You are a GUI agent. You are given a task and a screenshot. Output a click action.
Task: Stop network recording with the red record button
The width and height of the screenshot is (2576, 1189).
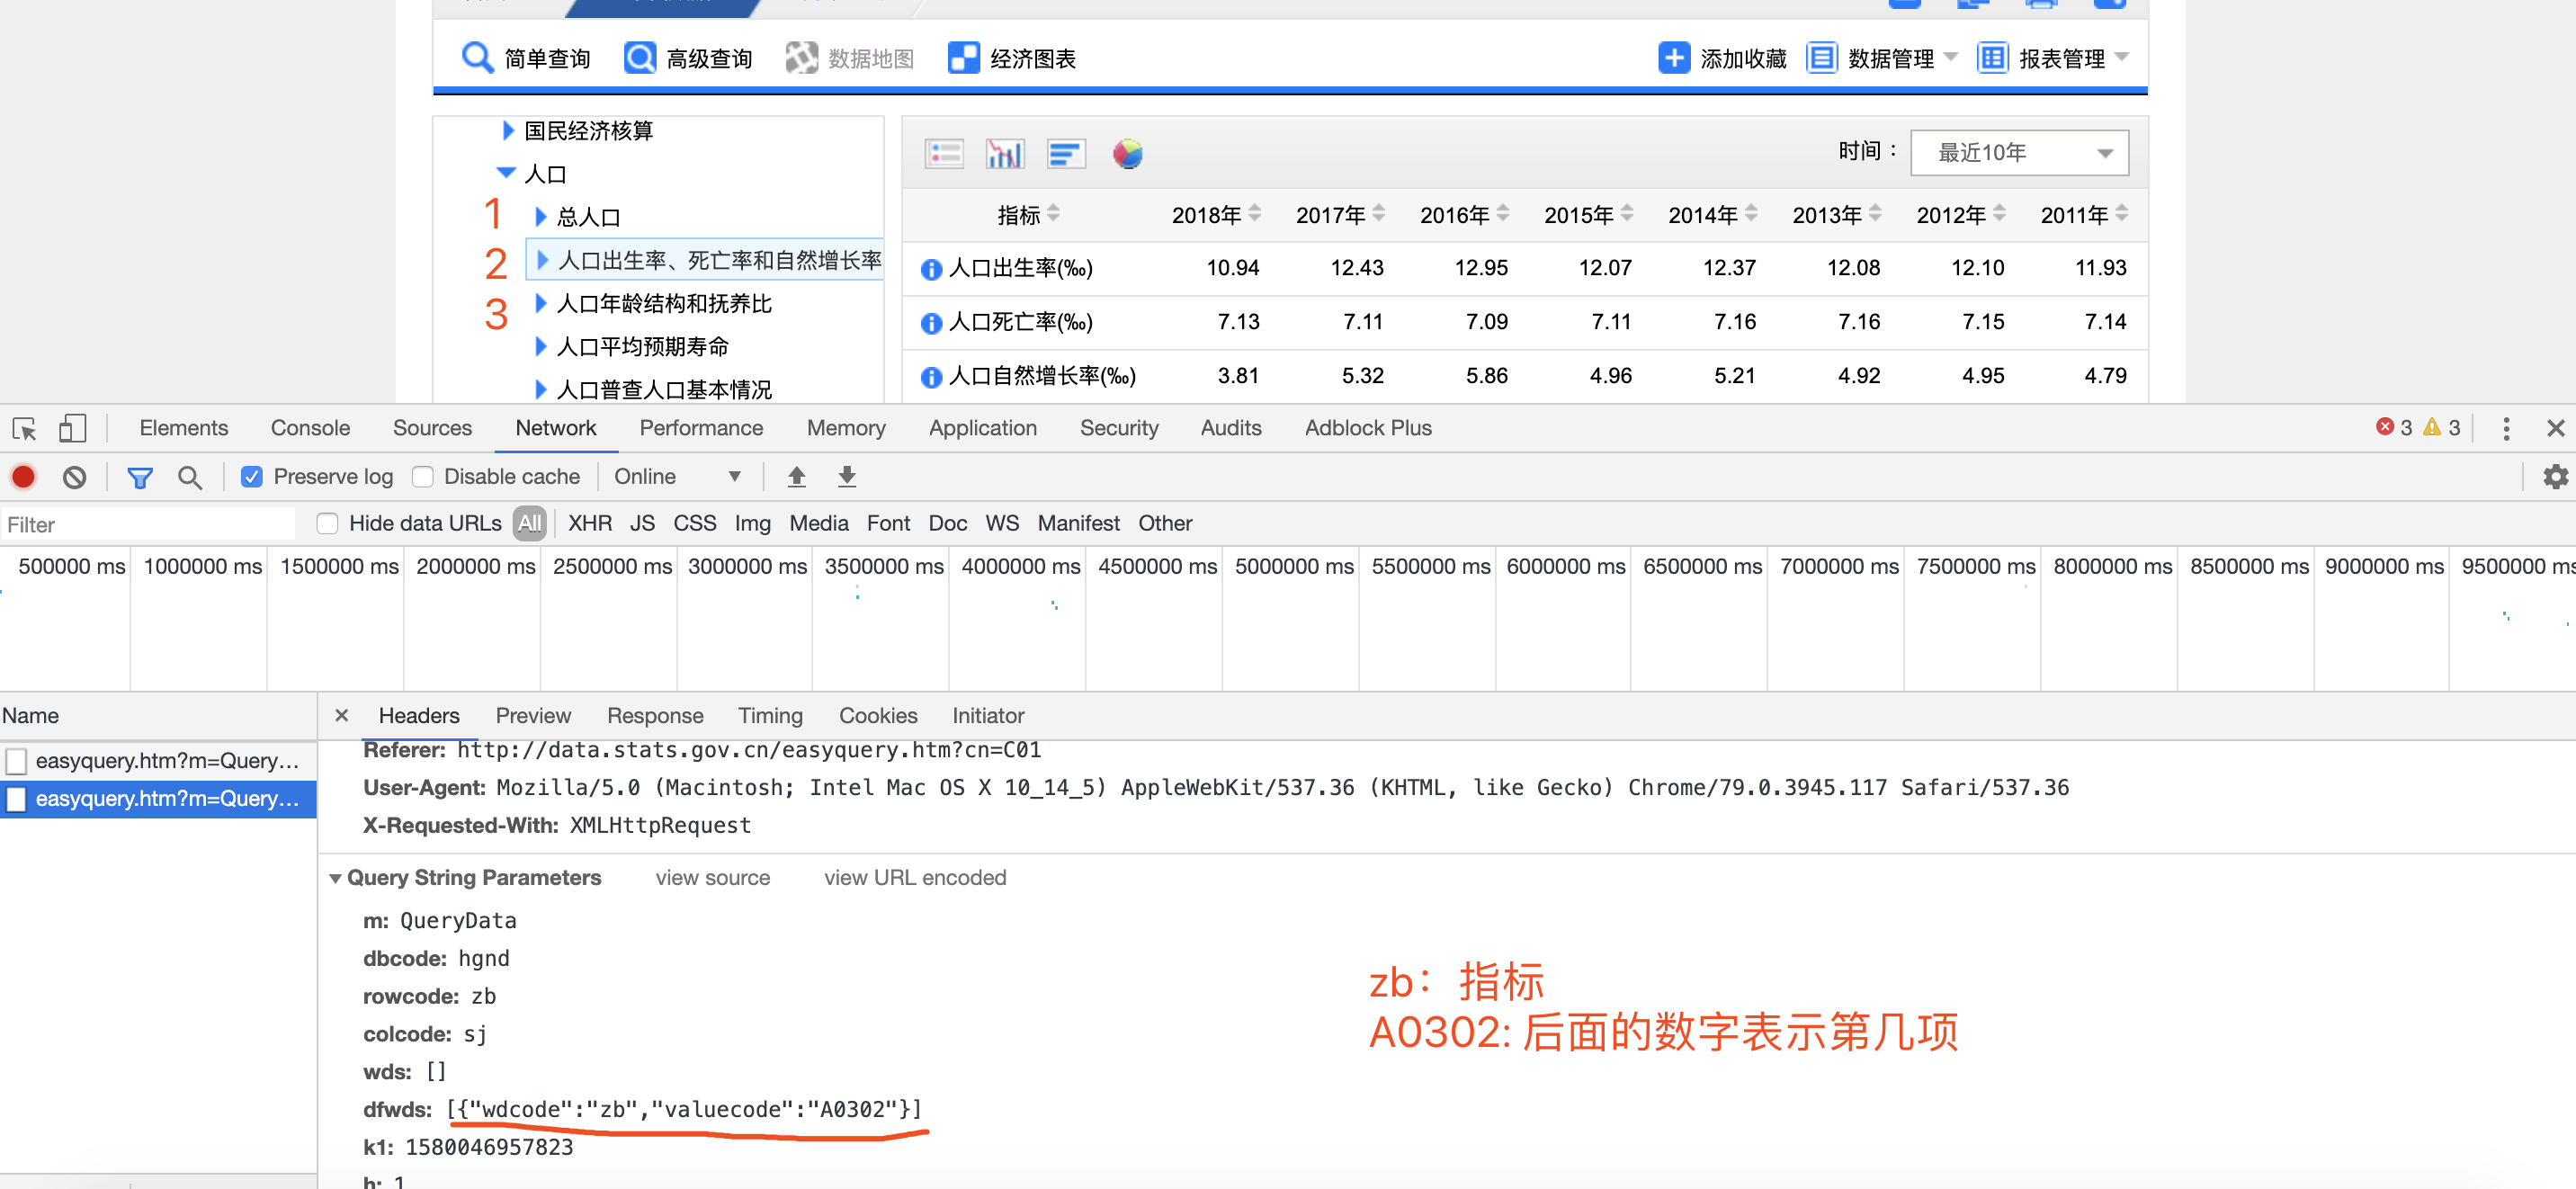[x=22, y=477]
